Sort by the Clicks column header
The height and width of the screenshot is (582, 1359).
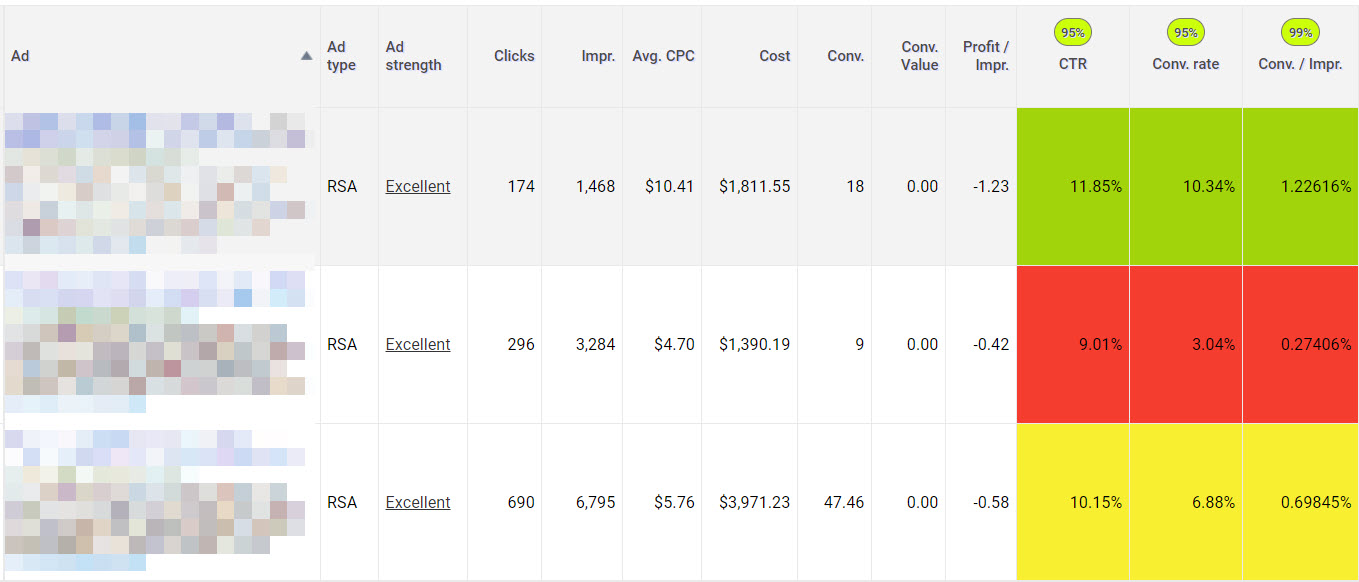pyautogui.click(x=514, y=56)
